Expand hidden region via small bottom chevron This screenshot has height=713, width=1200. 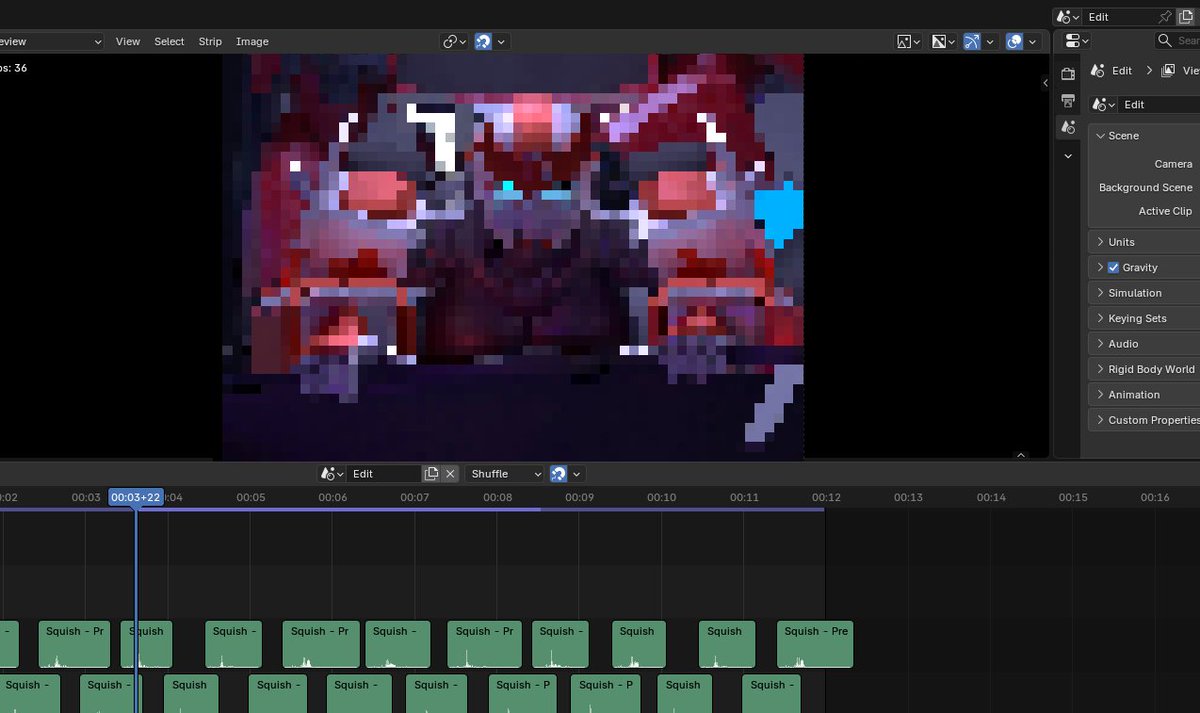[1021, 455]
